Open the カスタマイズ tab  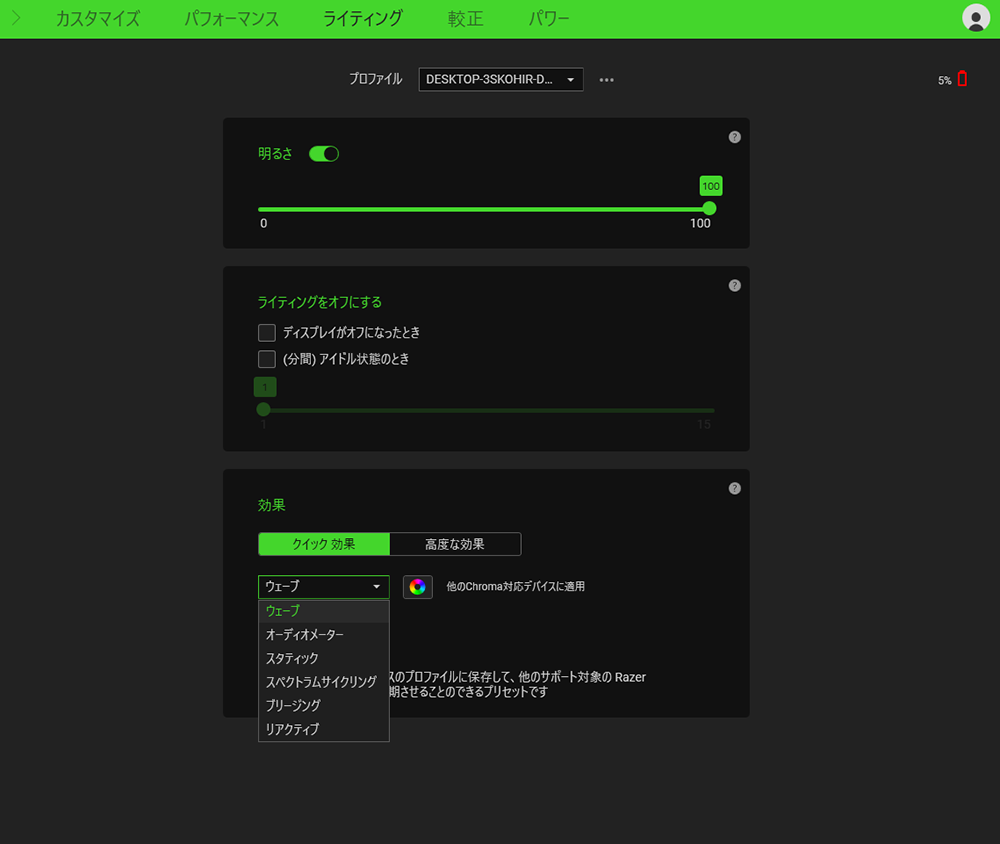[x=97, y=19]
